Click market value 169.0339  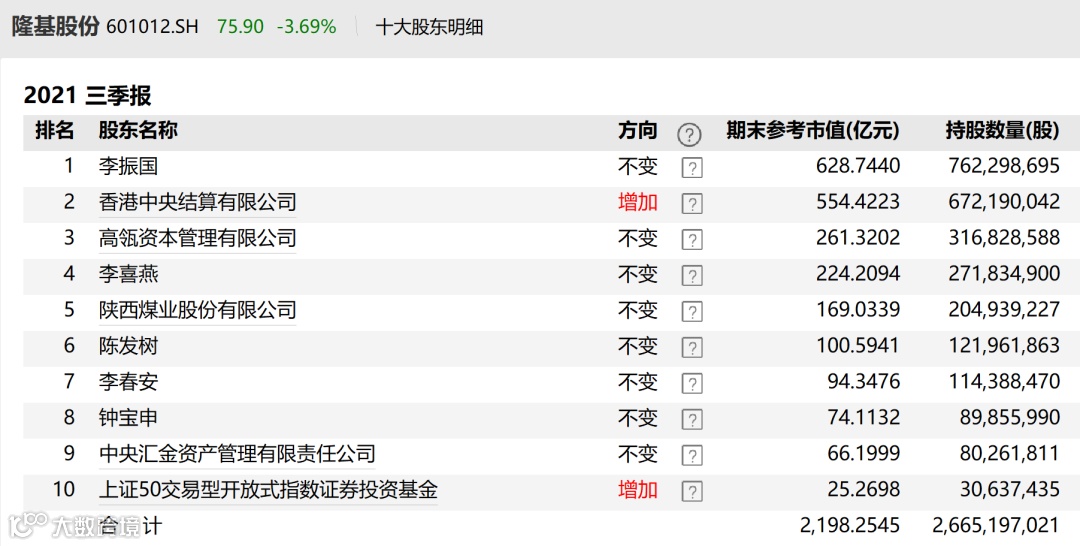(x=858, y=310)
